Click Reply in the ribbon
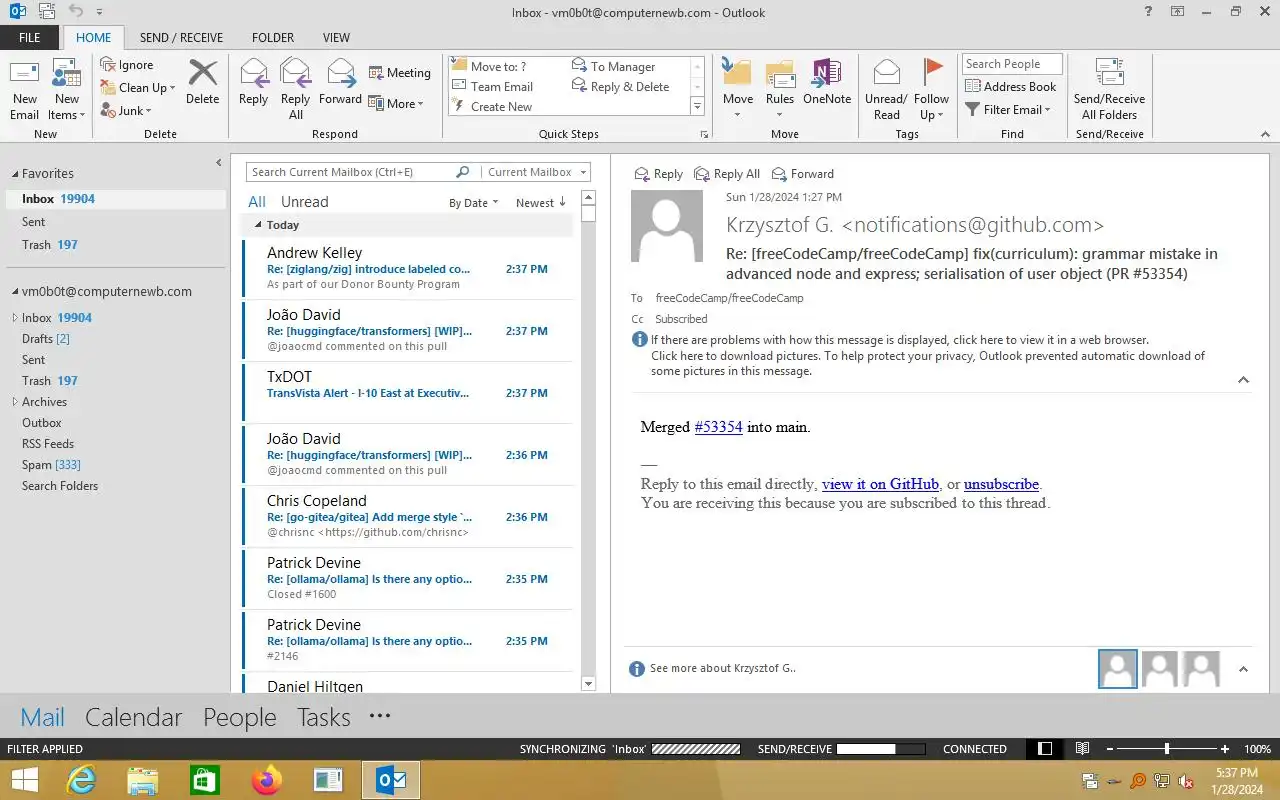This screenshot has height=800, width=1280. coord(253,82)
